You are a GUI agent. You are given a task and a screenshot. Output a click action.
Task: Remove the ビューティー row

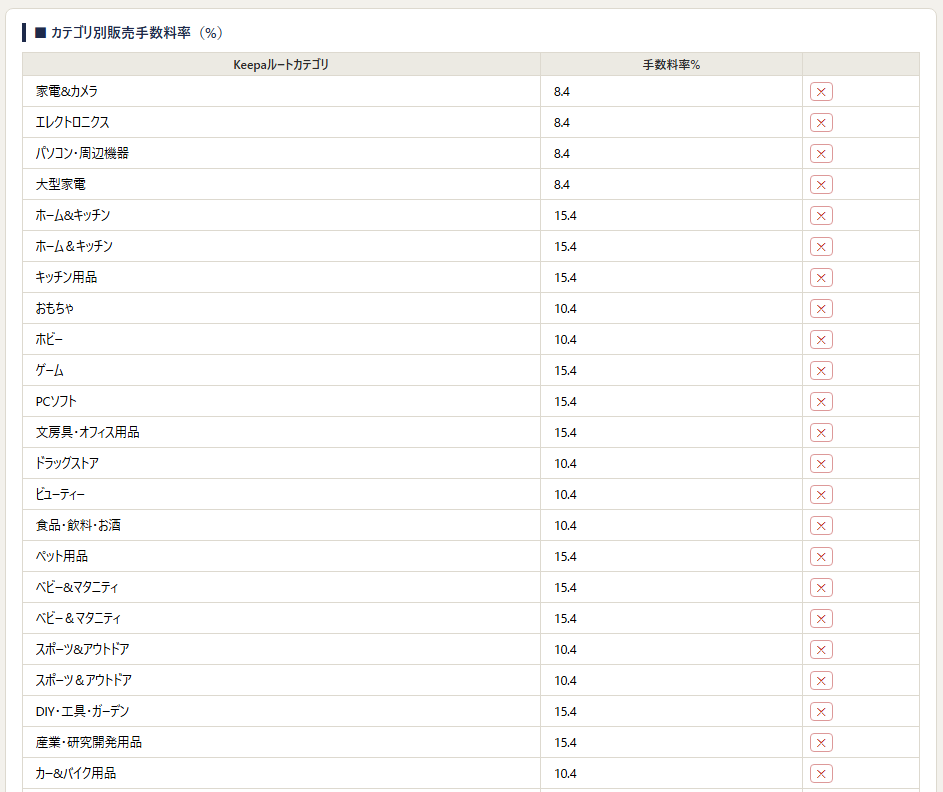point(821,494)
